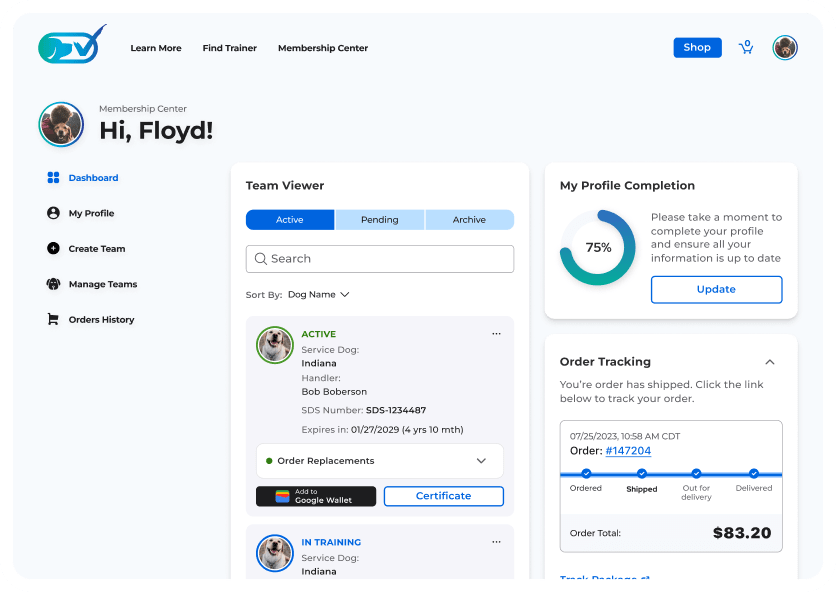Open the shopping cart icon
The height and width of the screenshot is (592, 836).
pos(746,47)
